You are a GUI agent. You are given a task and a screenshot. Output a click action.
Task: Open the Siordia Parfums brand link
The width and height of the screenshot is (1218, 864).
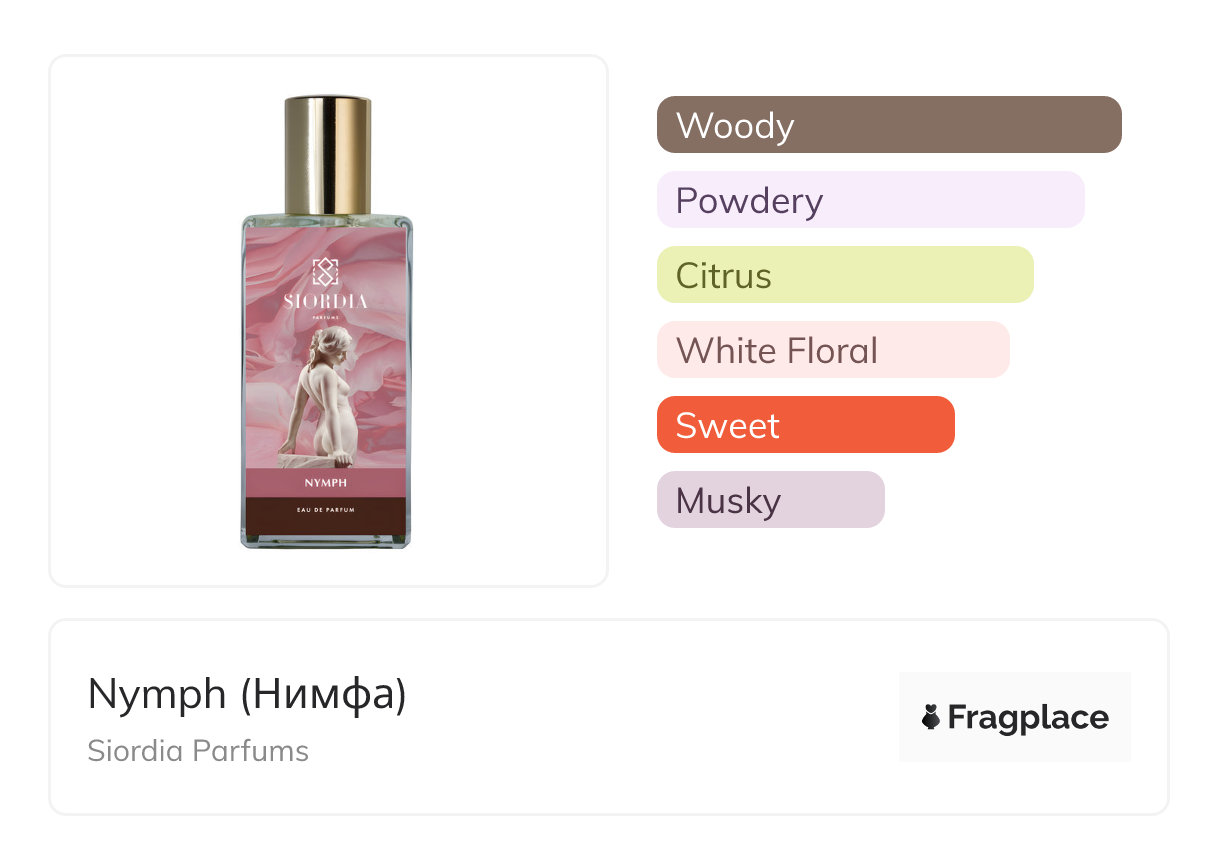(x=198, y=751)
